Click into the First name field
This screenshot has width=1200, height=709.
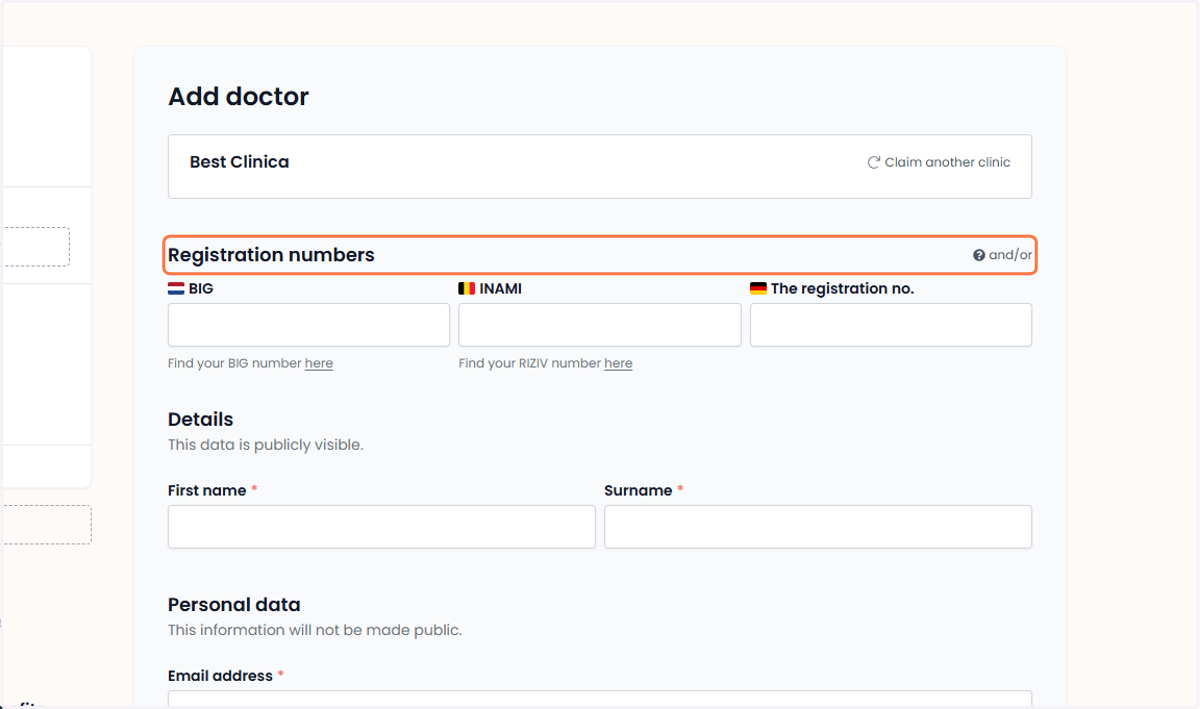point(382,527)
